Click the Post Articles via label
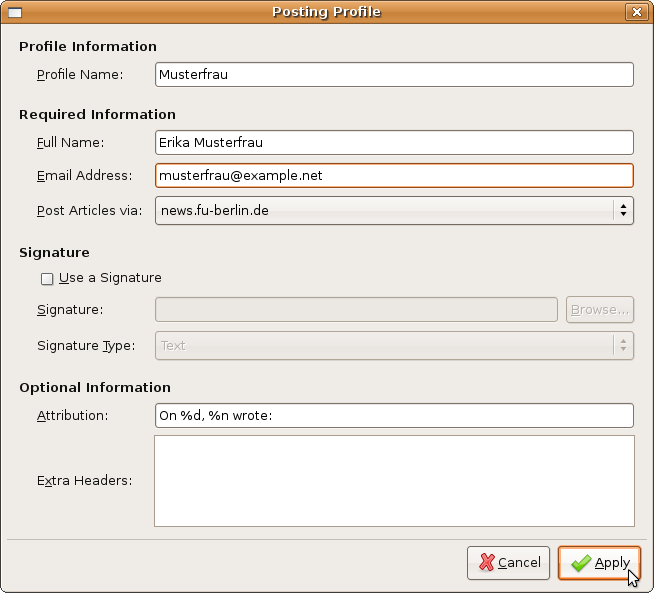The width and height of the screenshot is (654, 593). (89, 210)
